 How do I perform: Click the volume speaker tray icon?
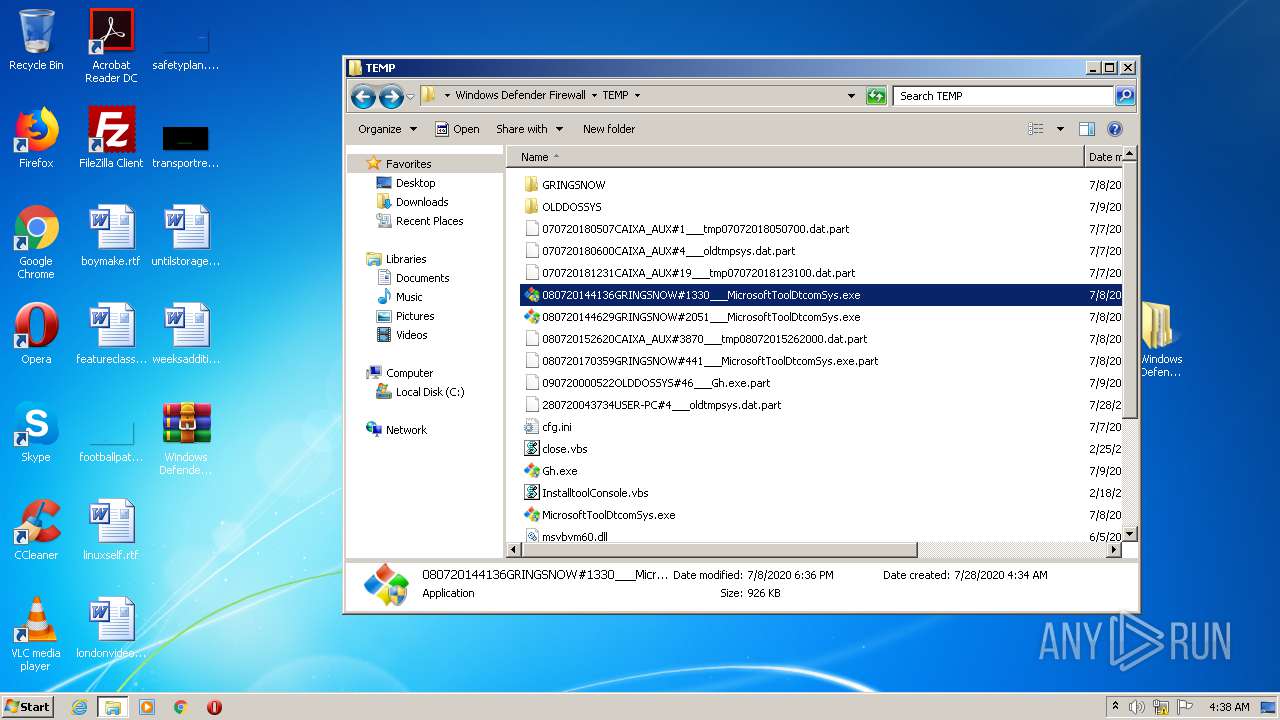coord(1137,707)
